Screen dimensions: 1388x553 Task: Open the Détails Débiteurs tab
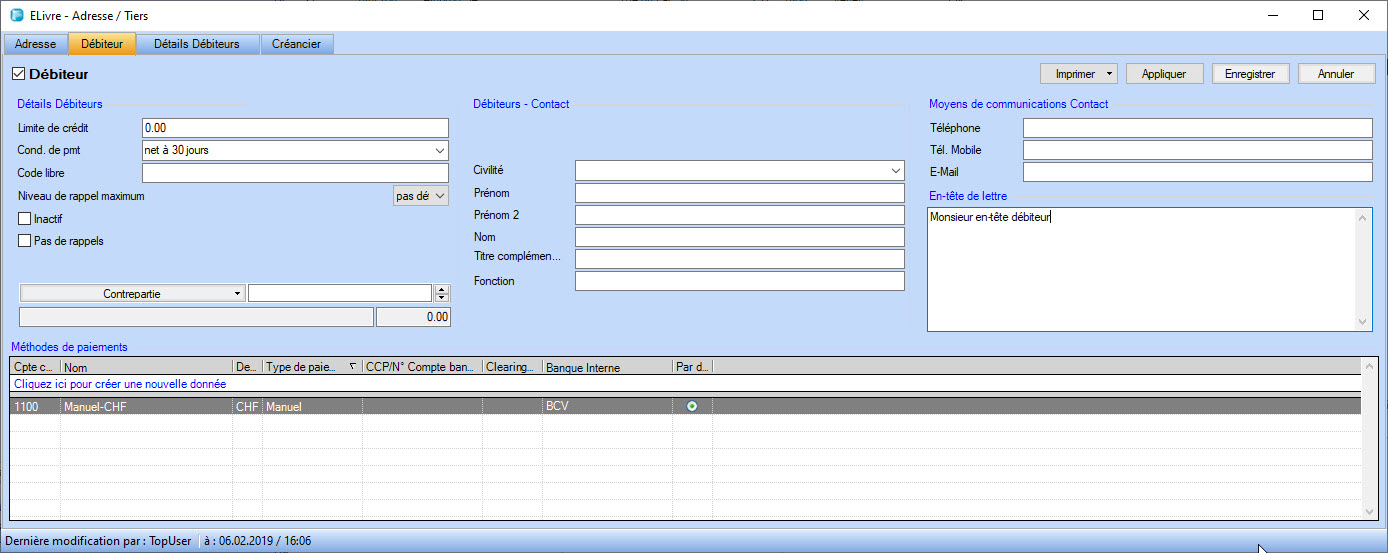click(x=196, y=44)
